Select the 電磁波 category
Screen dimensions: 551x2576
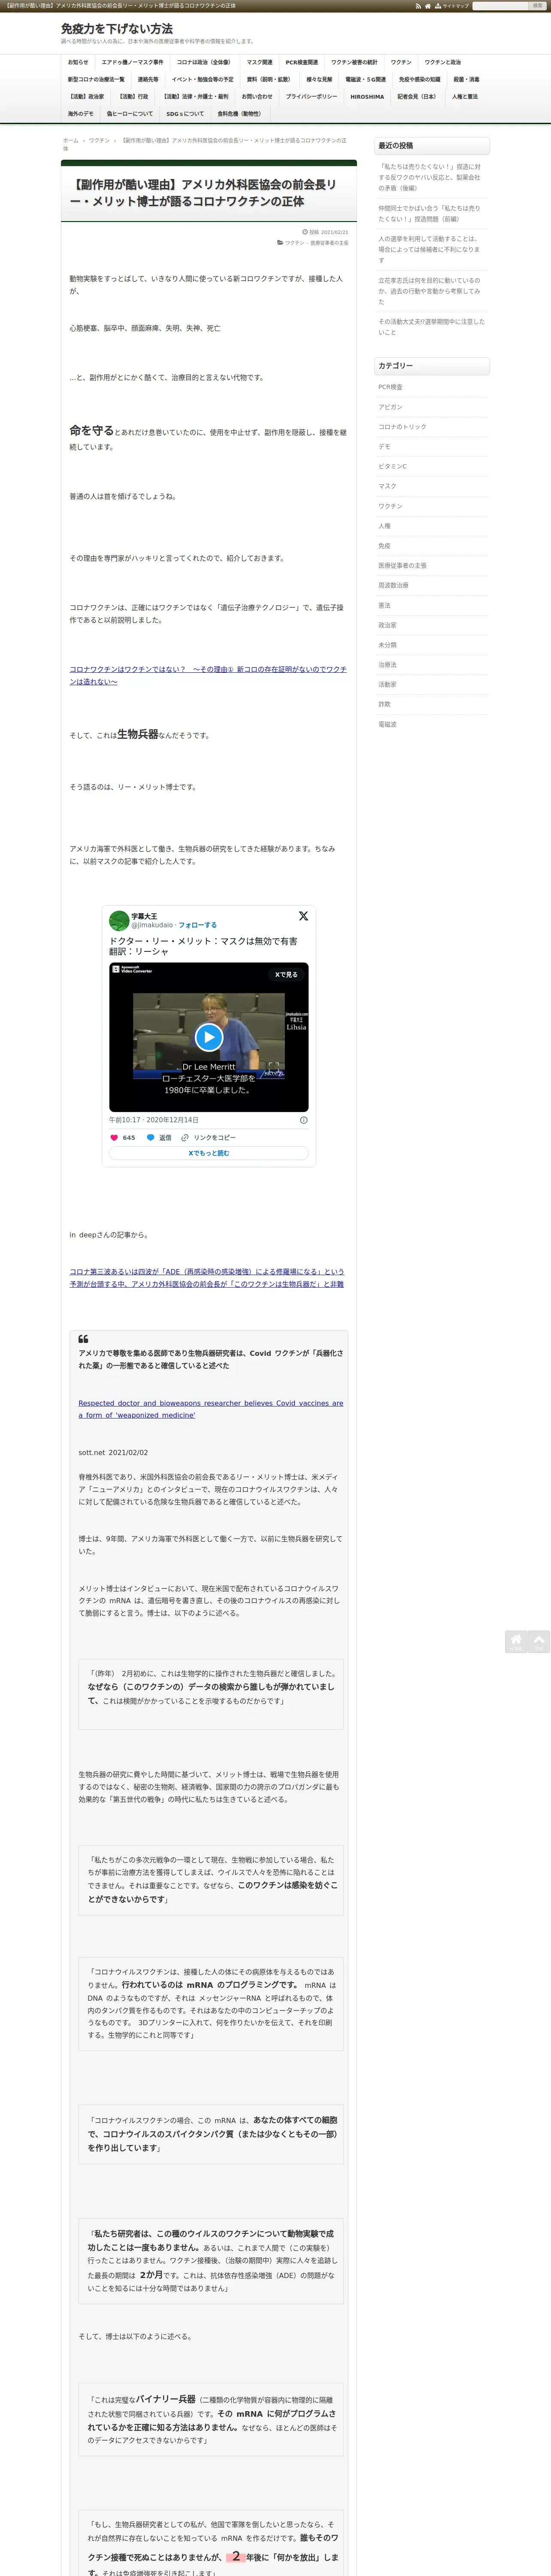click(x=387, y=724)
